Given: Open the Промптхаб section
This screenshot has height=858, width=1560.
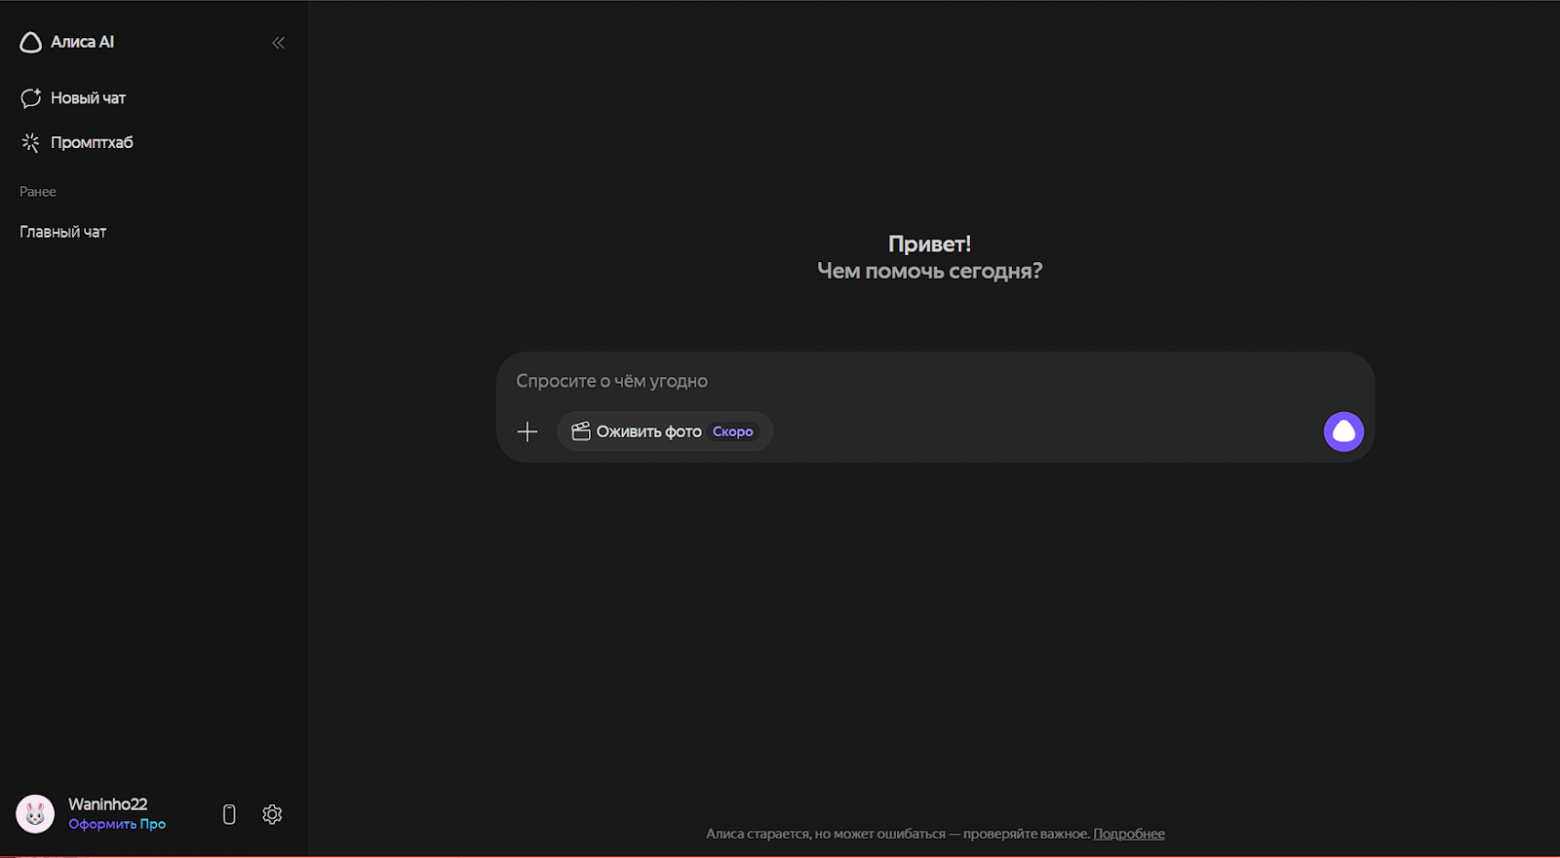Looking at the screenshot, I should pos(77,142).
